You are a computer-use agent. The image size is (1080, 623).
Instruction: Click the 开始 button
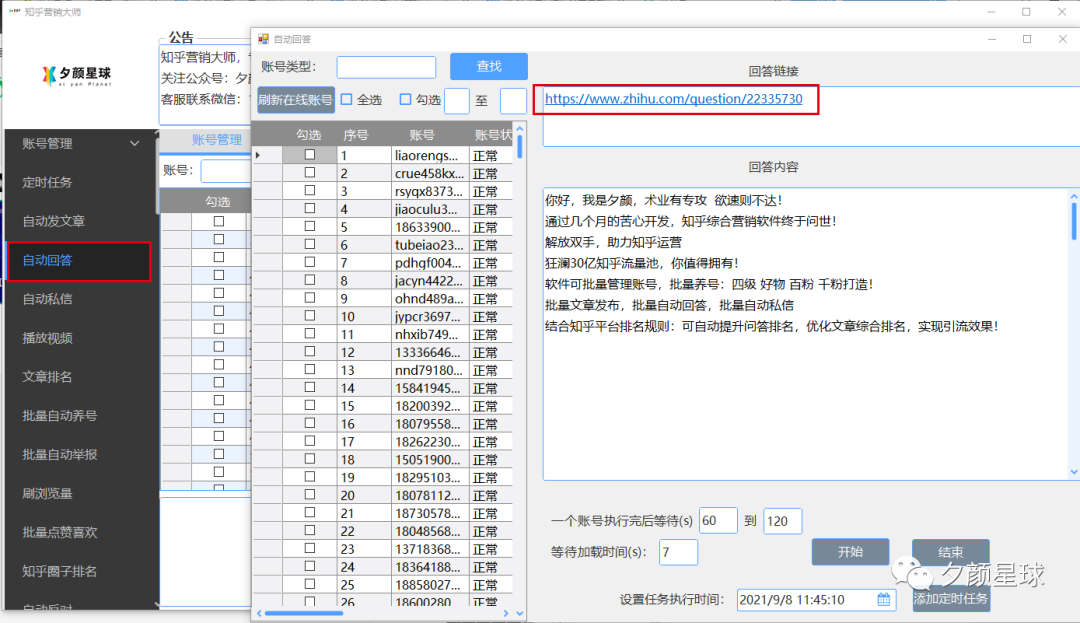[x=850, y=552]
